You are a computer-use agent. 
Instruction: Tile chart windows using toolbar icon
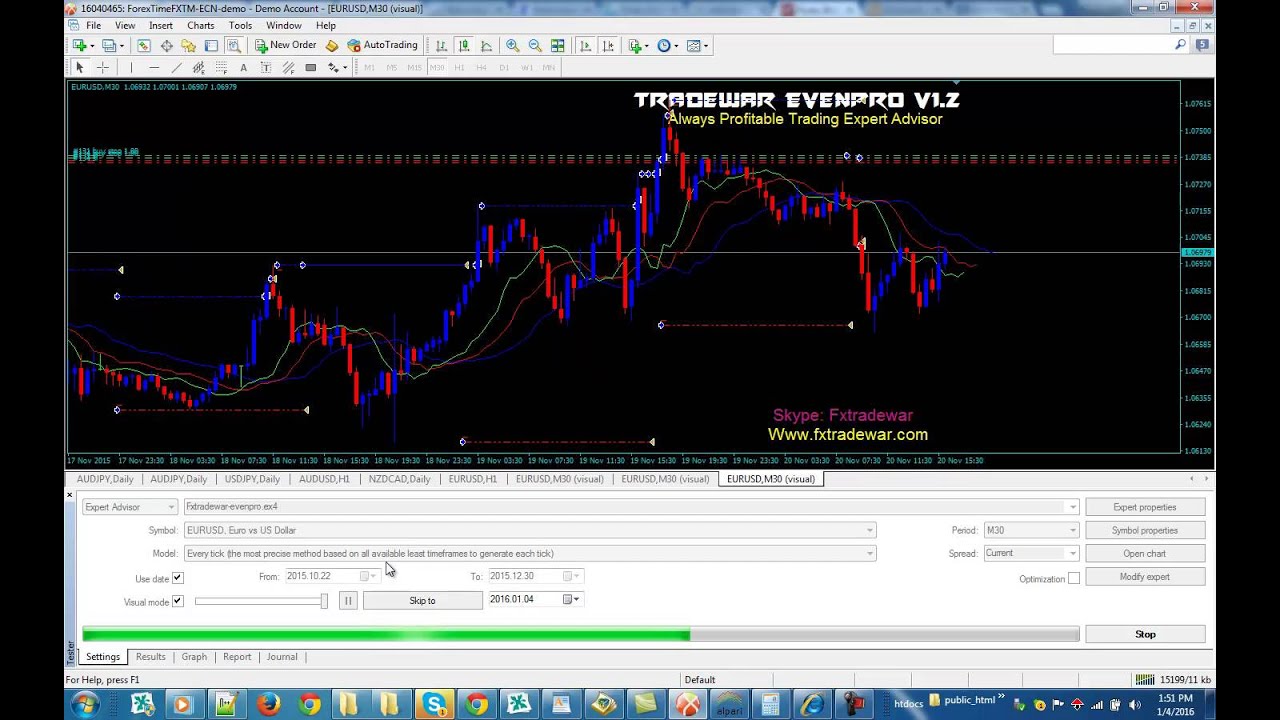(x=557, y=45)
